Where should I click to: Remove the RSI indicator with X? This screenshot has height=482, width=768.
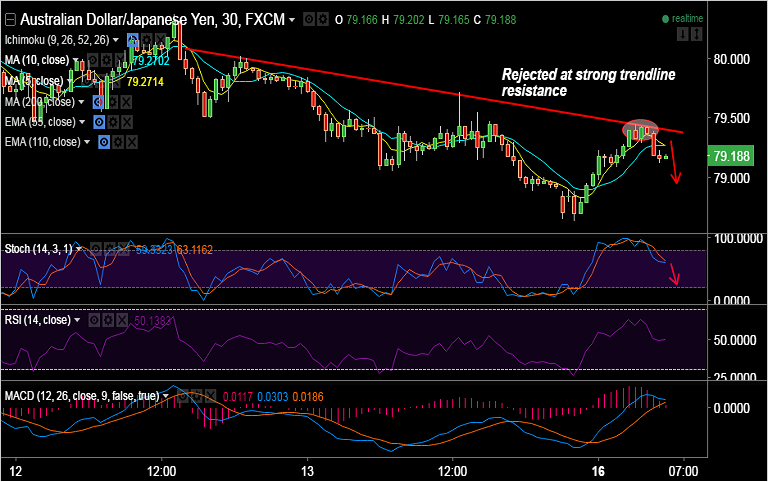coord(121,320)
